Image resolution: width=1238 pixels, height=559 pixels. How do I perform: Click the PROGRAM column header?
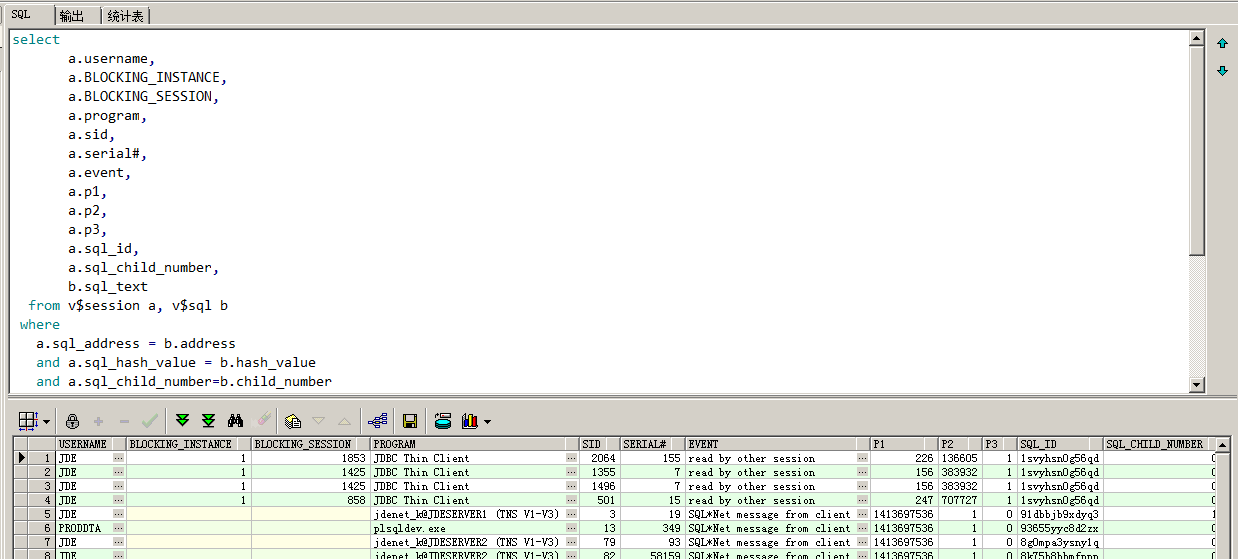click(x=475, y=444)
